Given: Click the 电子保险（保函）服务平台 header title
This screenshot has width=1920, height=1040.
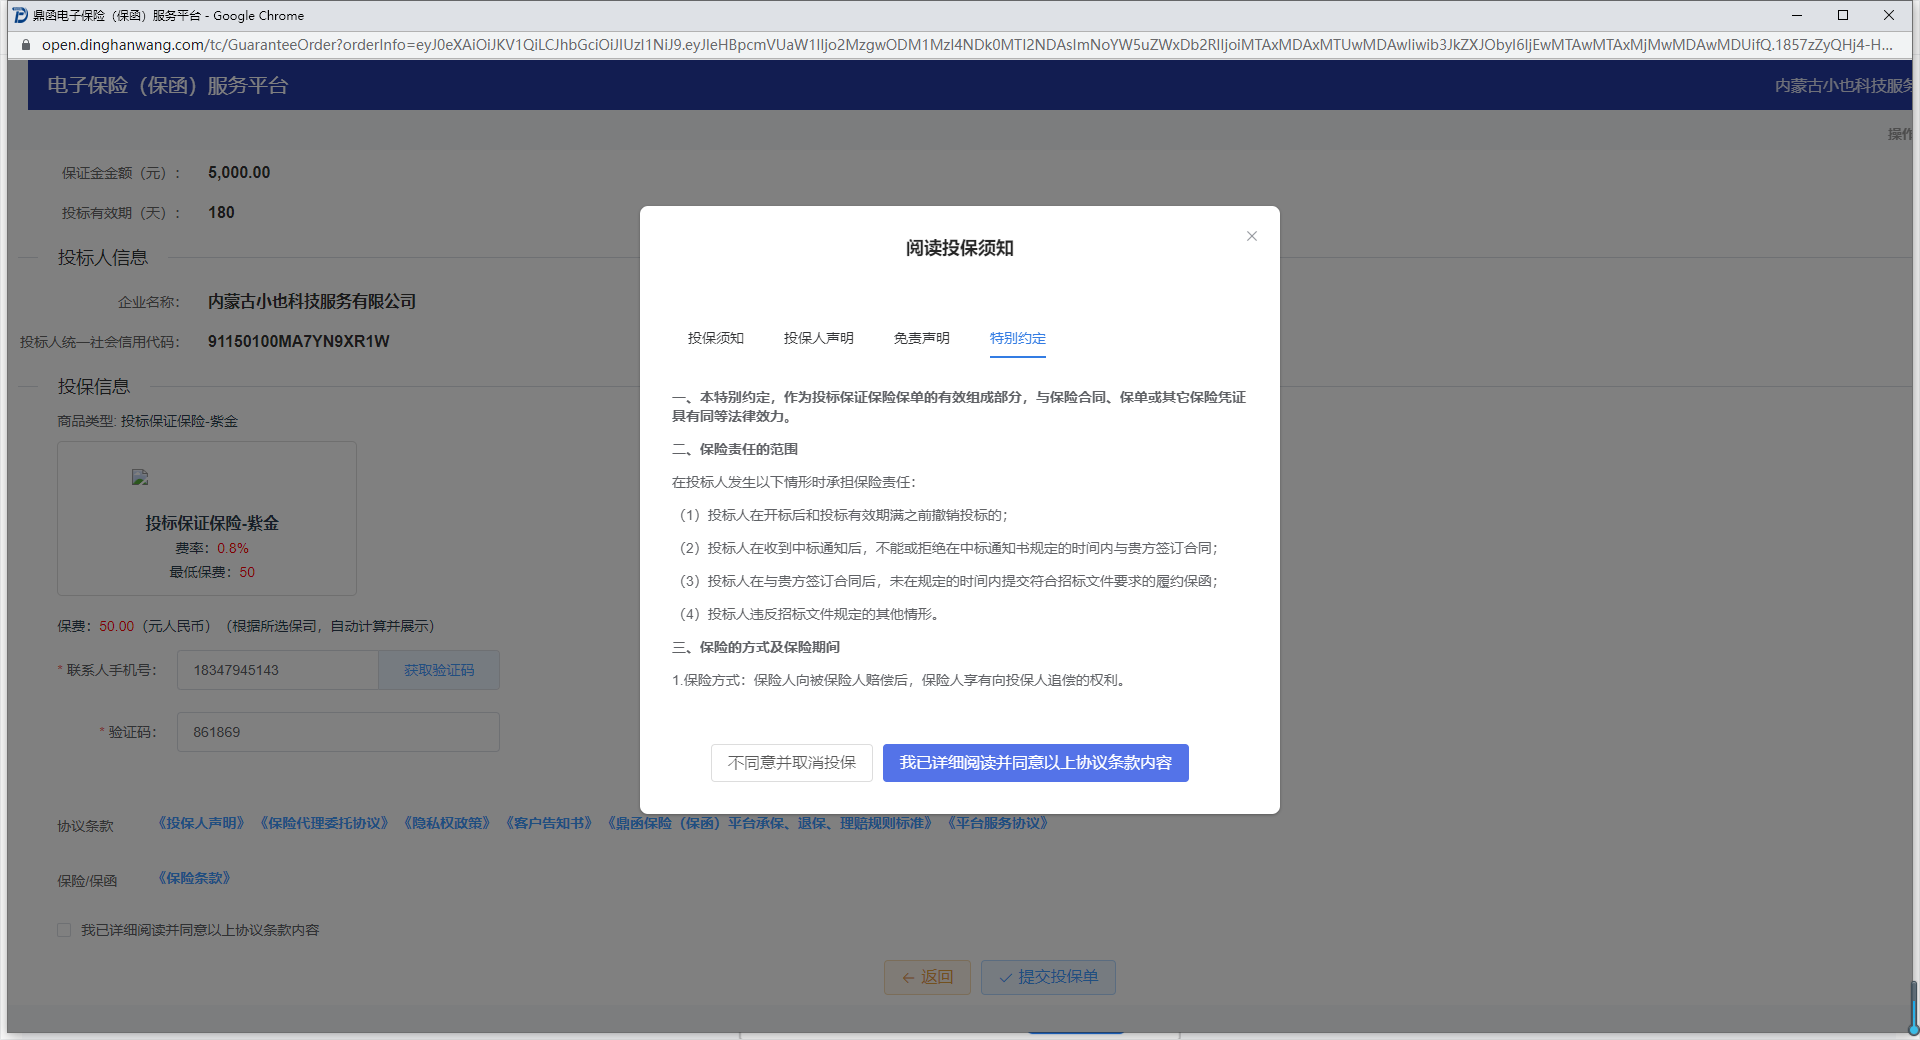Looking at the screenshot, I should [x=168, y=85].
